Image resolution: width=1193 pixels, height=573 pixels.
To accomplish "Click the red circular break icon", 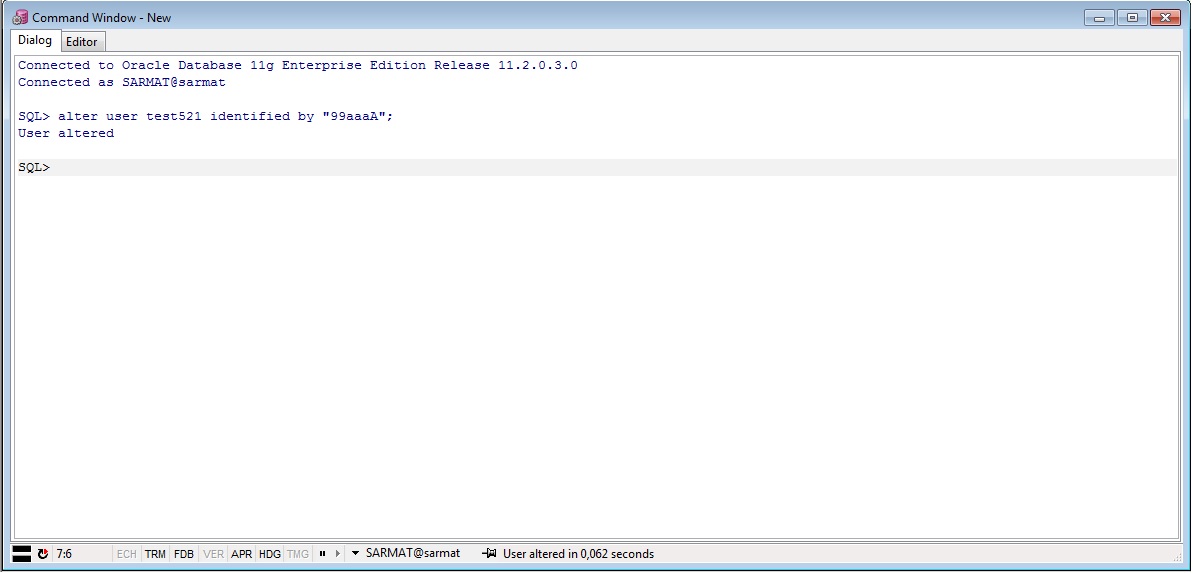I will [43, 554].
